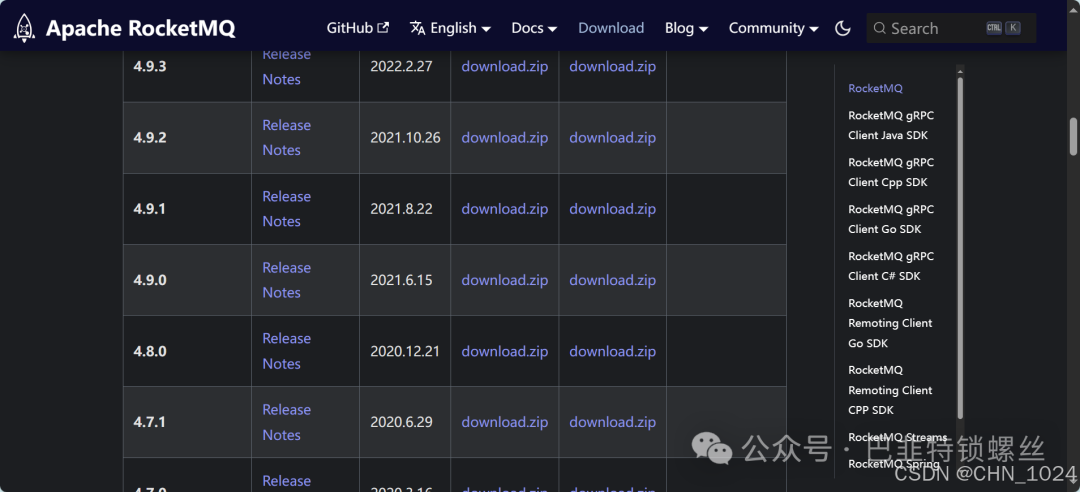
Task: Open Release Notes for version 4.8.0
Action: pyautogui.click(x=286, y=351)
